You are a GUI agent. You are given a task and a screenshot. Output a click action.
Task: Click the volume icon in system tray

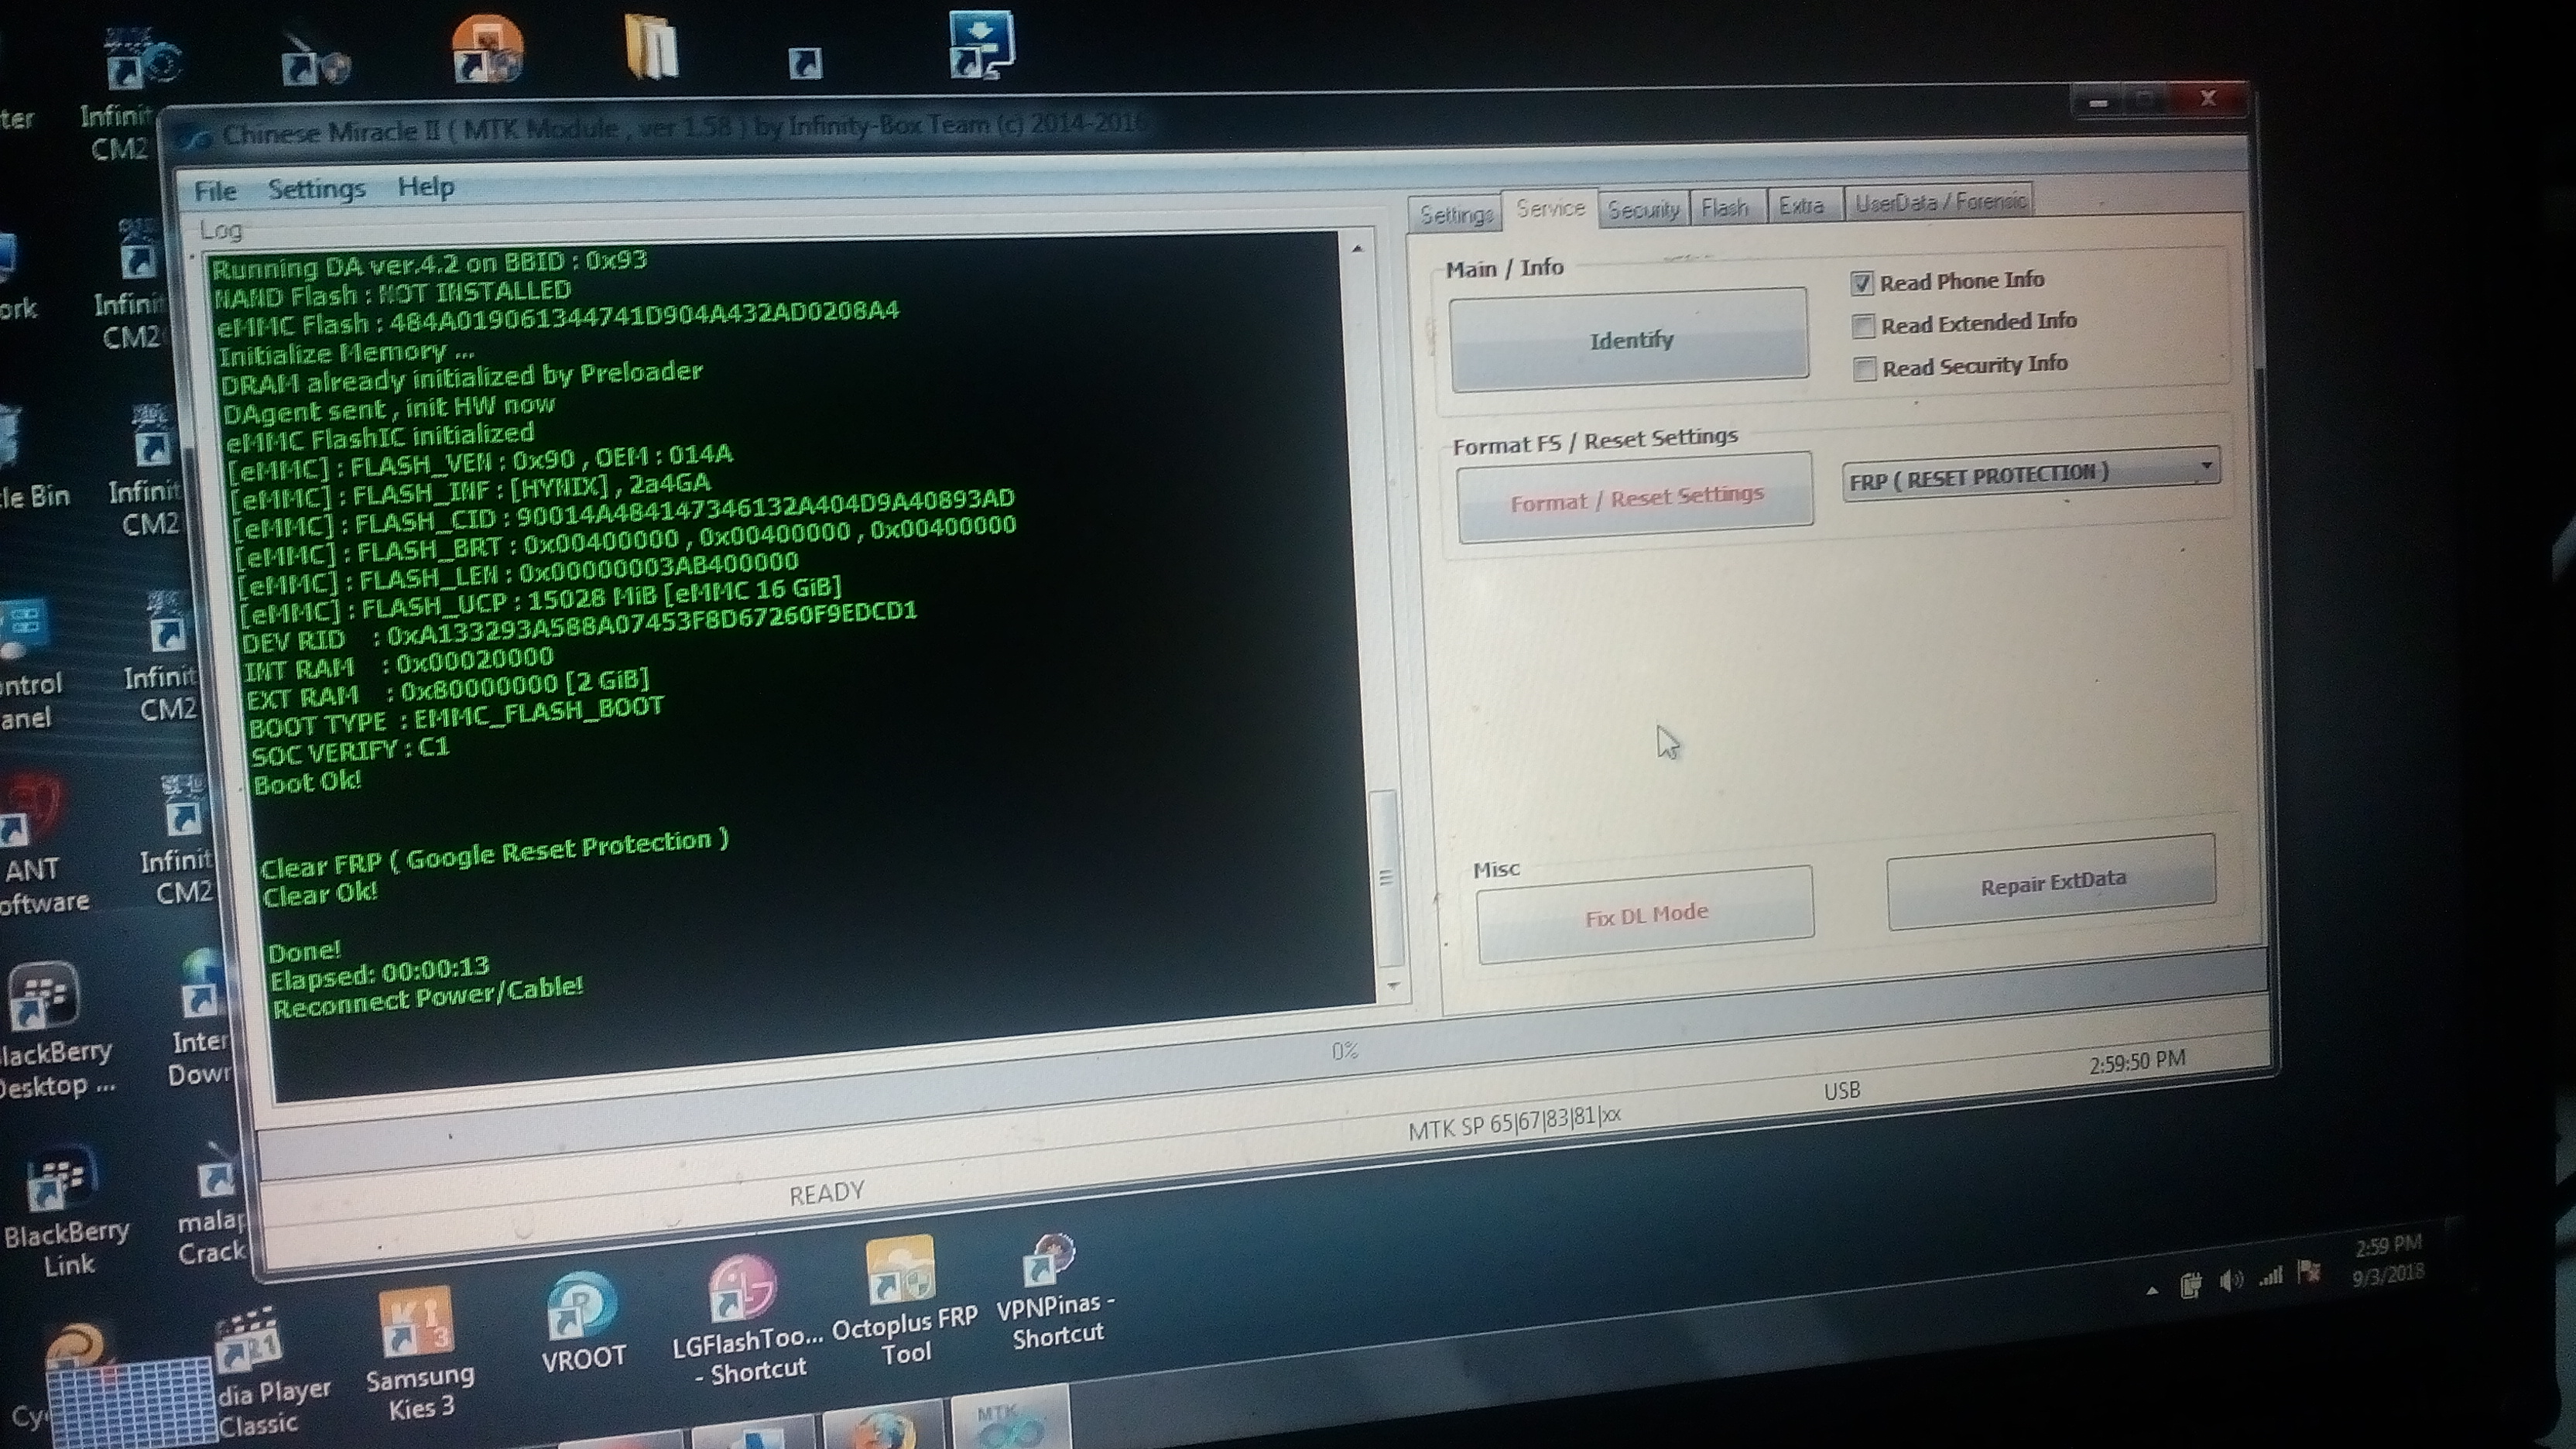(2230, 1280)
